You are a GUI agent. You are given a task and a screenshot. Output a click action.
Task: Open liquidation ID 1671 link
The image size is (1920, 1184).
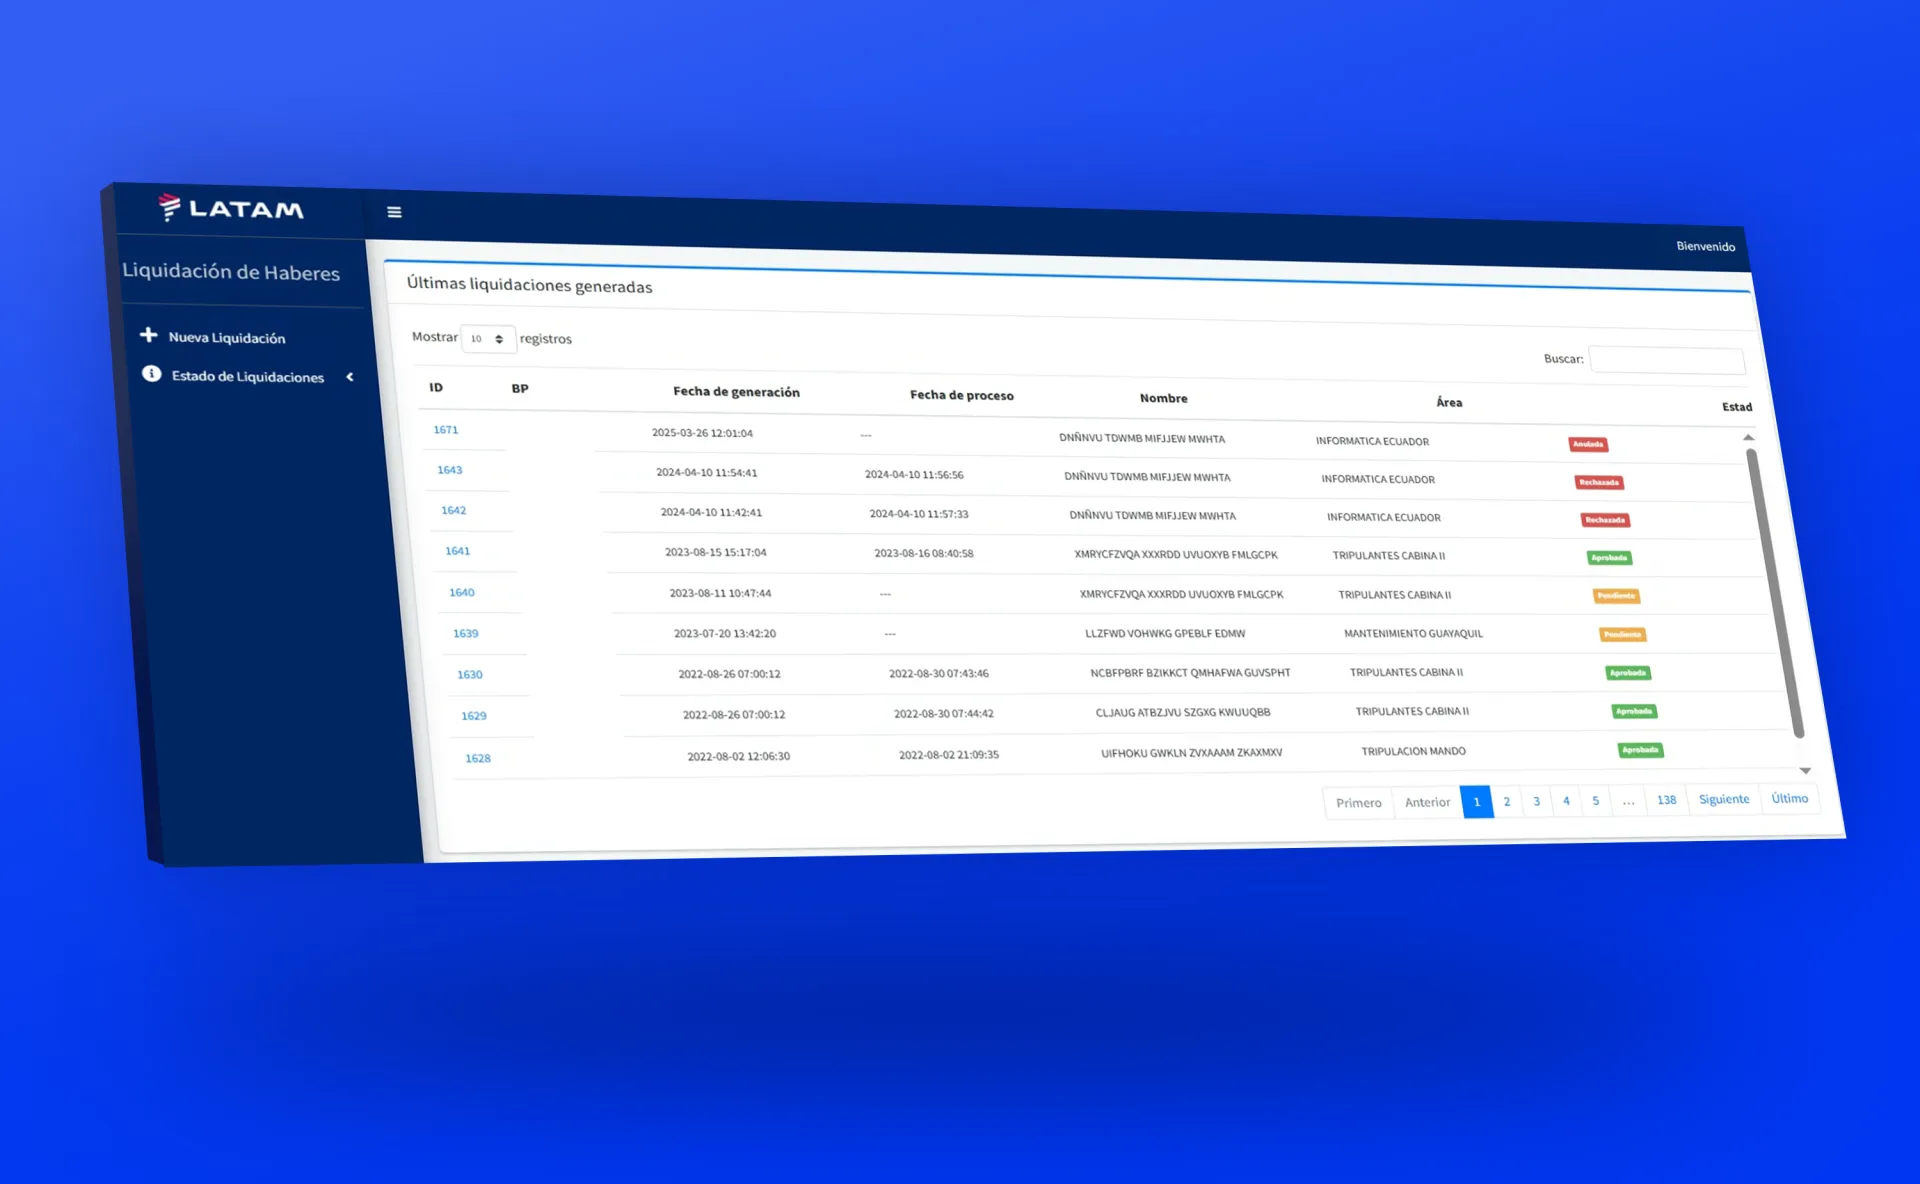coord(446,430)
